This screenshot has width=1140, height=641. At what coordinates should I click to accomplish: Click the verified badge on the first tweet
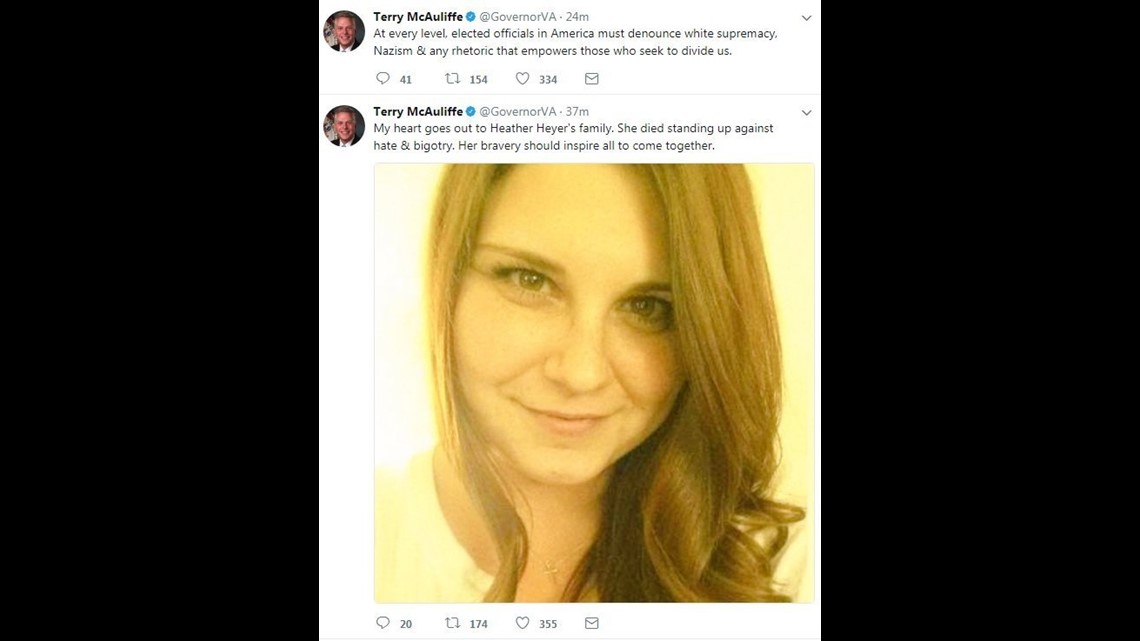tap(470, 16)
